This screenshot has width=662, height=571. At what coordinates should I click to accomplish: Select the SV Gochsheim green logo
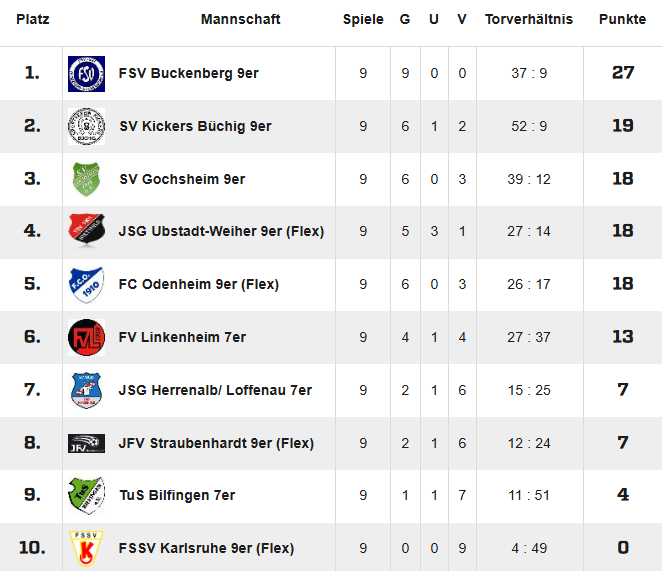coord(86,180)
